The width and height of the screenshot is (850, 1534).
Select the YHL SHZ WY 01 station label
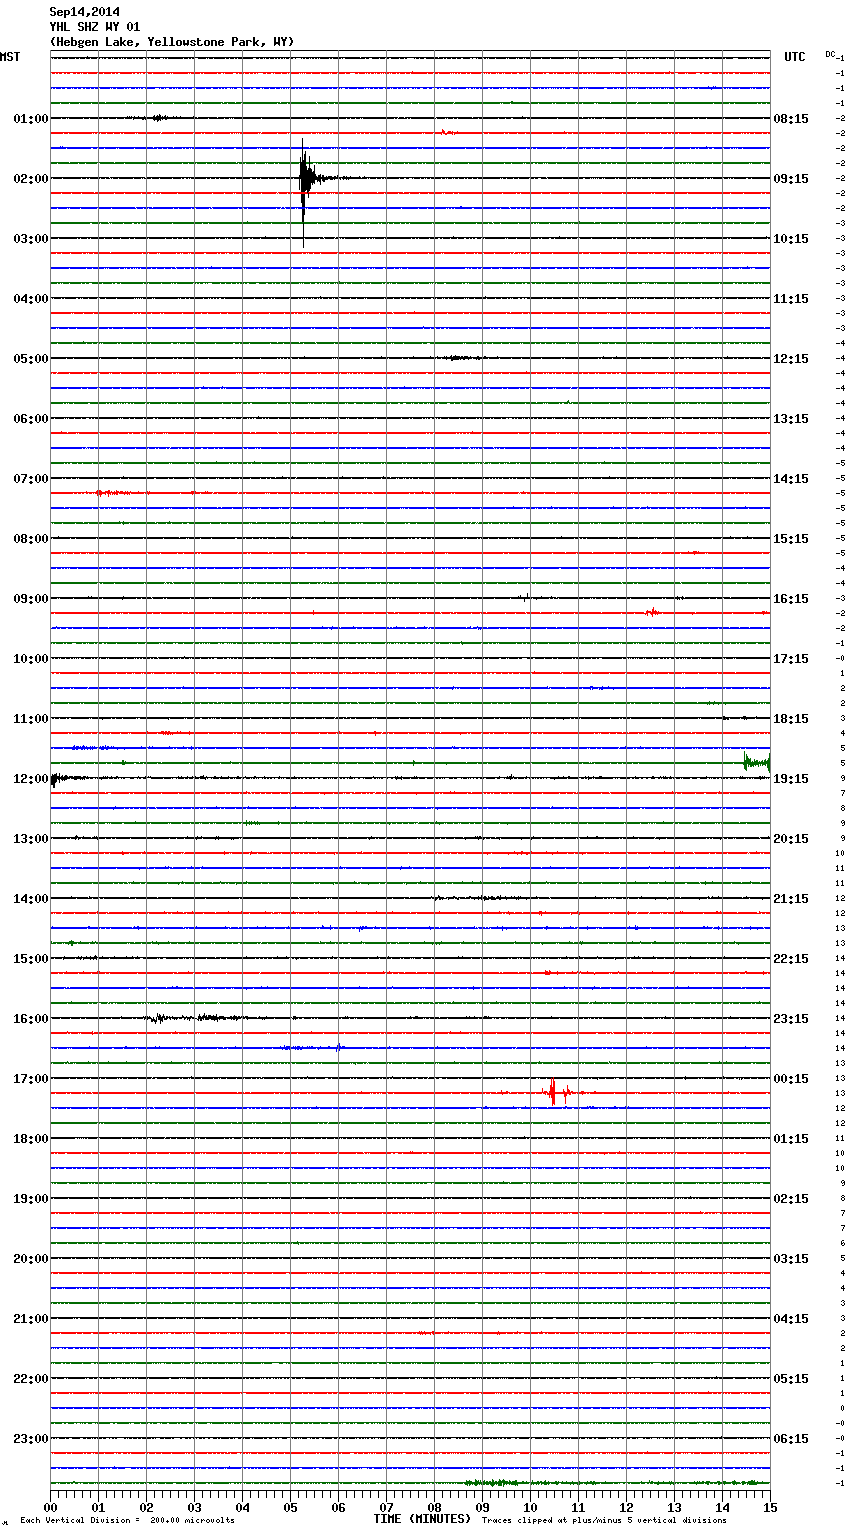[95, 27]
